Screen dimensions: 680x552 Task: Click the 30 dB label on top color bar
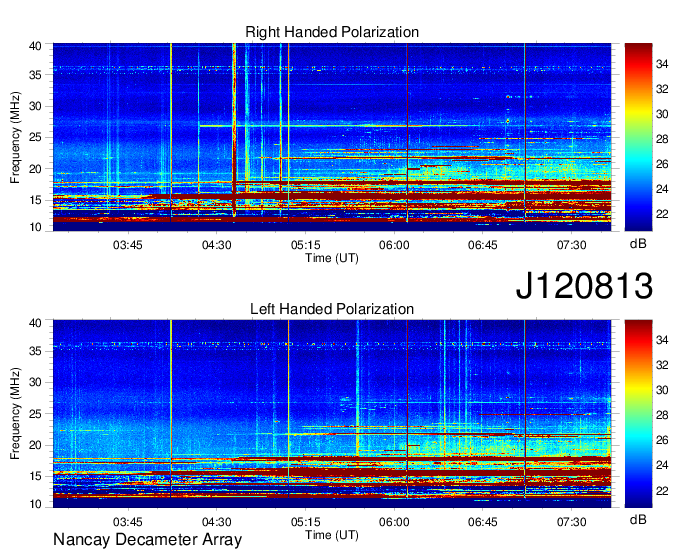[662, 114]
